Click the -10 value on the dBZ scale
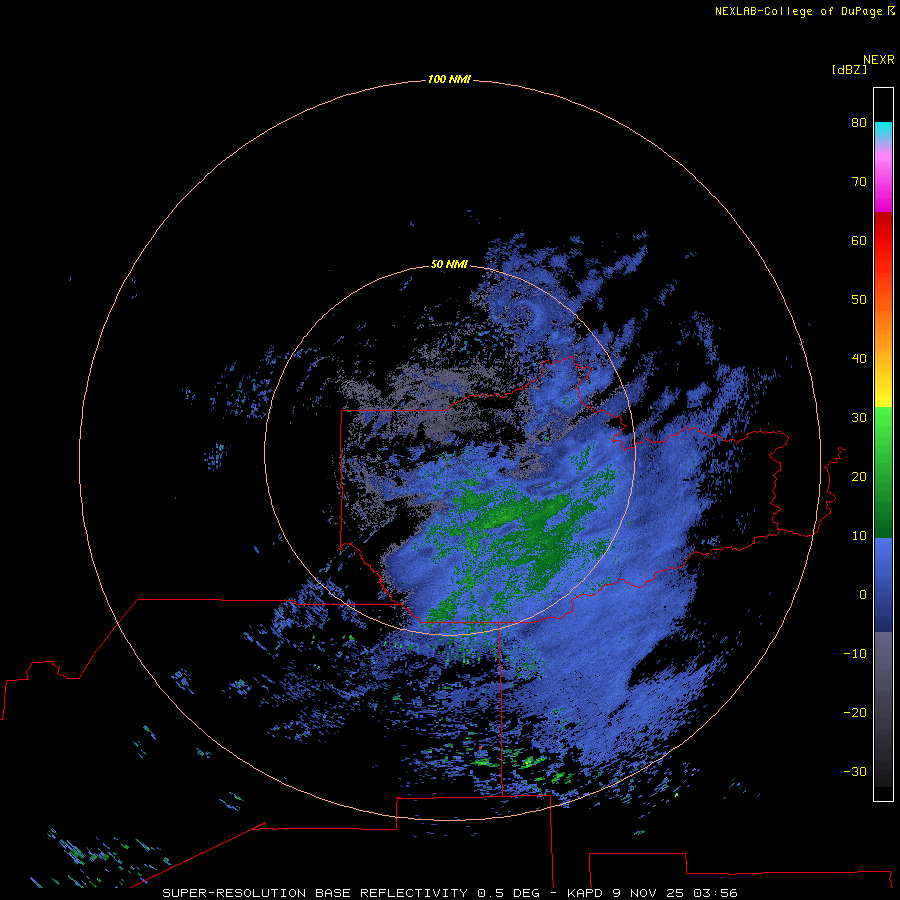 855,654
